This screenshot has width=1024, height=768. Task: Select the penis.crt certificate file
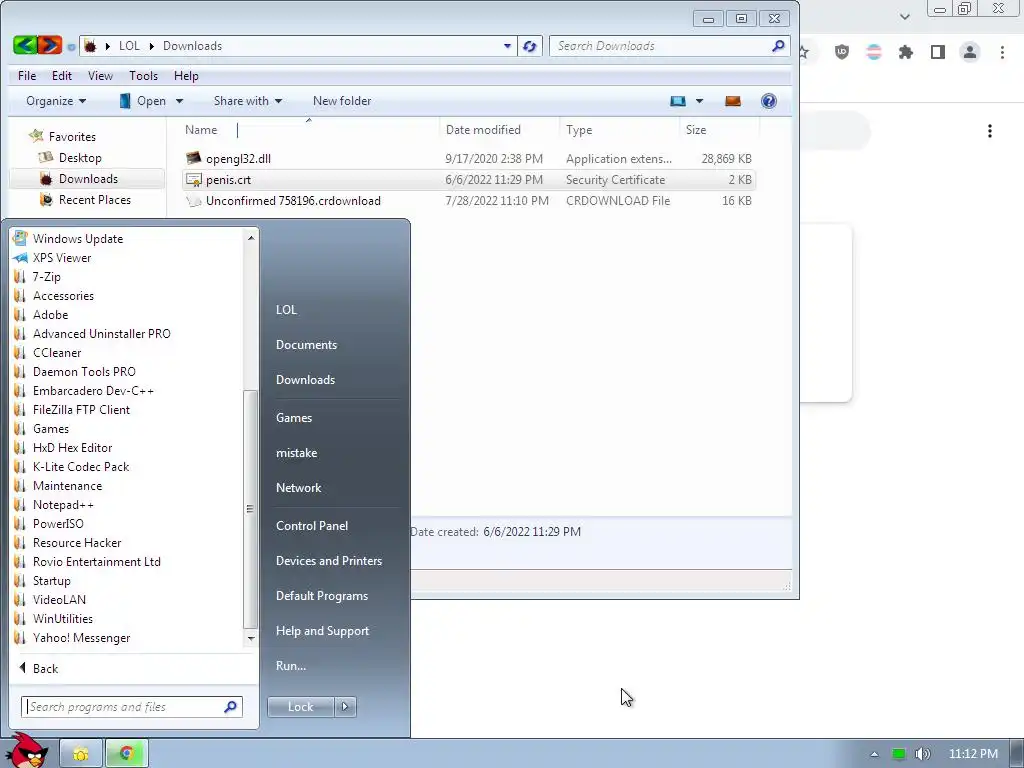[469, 180]
